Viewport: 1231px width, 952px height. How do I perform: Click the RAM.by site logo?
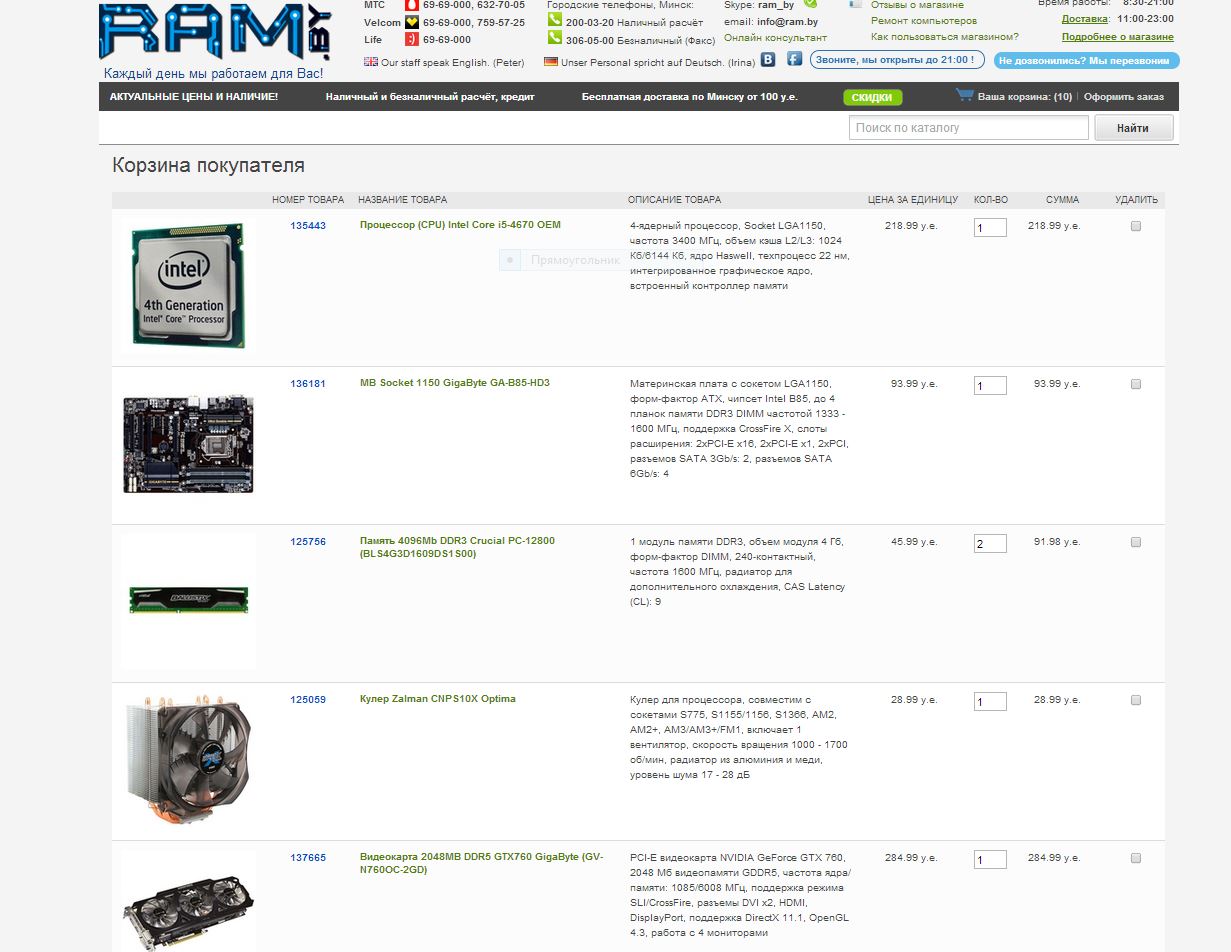(215, 32)
